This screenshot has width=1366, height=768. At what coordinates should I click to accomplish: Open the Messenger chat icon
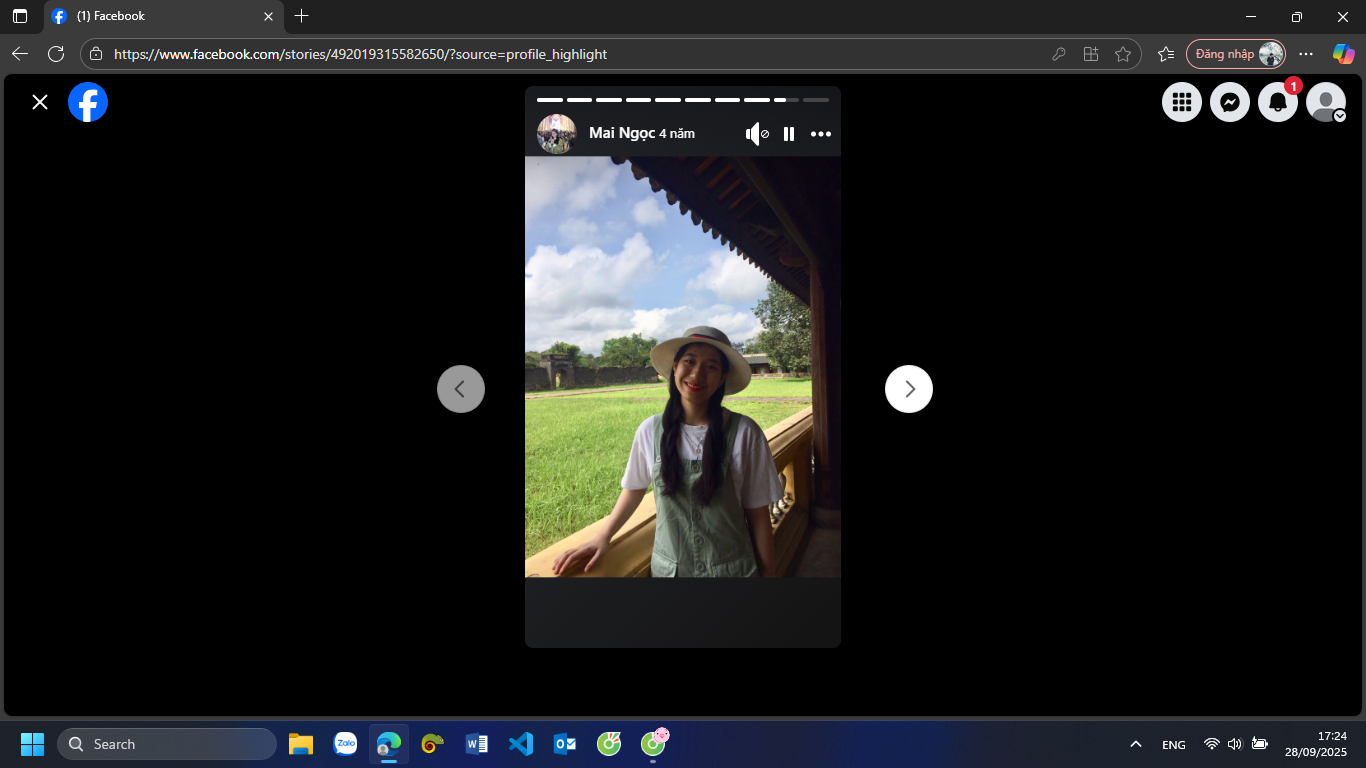pos(1230,102)
